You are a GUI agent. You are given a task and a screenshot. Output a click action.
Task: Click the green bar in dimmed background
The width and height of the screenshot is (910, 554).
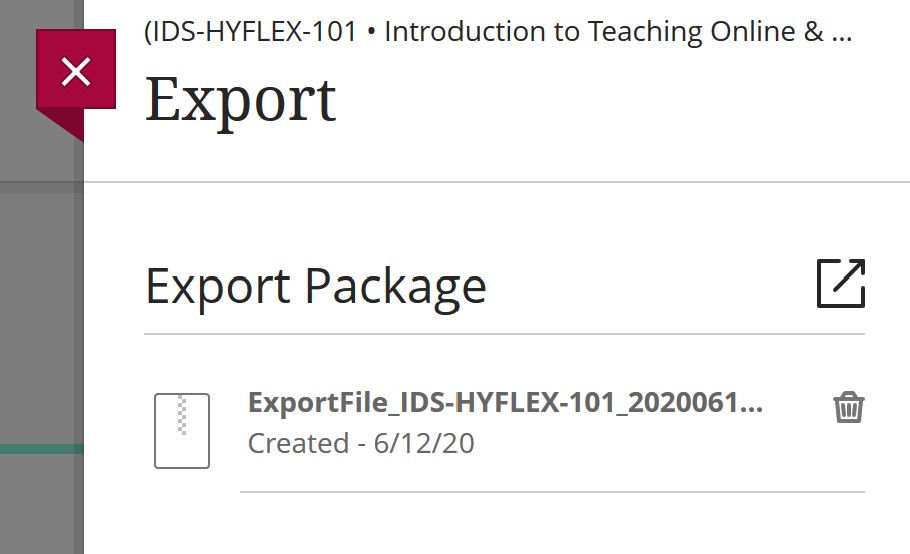[x=42, y=449]
